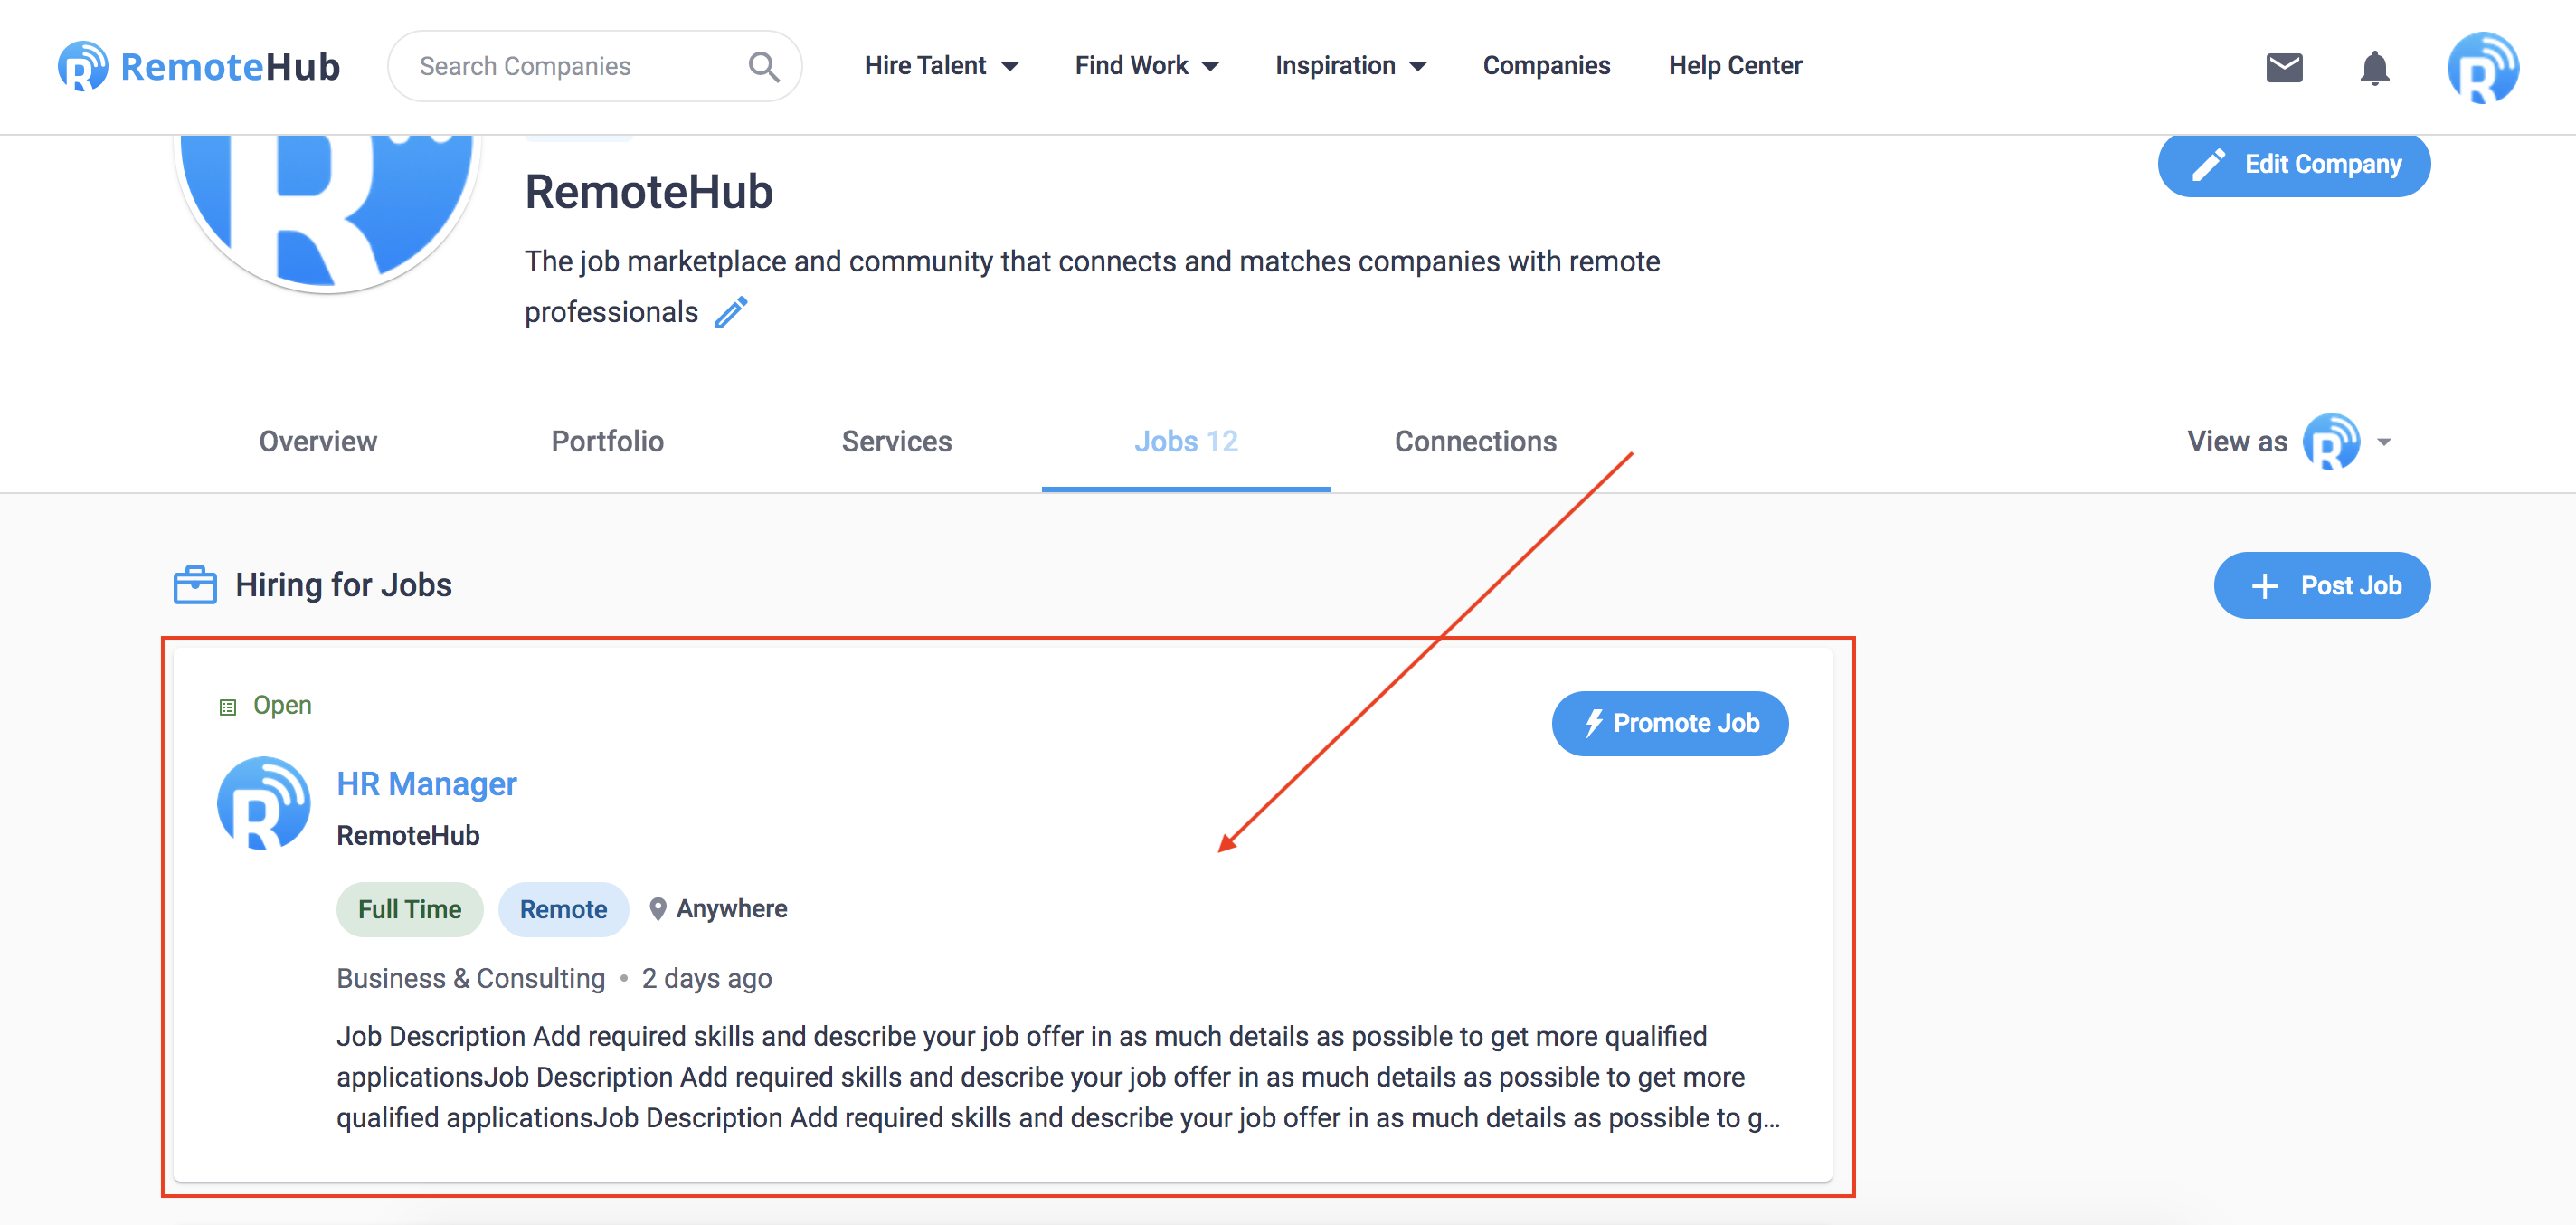Viewport: 2576px width, 1225px height.
Task: Expand the Find Work menu
Action: [x=1146, y=66]
